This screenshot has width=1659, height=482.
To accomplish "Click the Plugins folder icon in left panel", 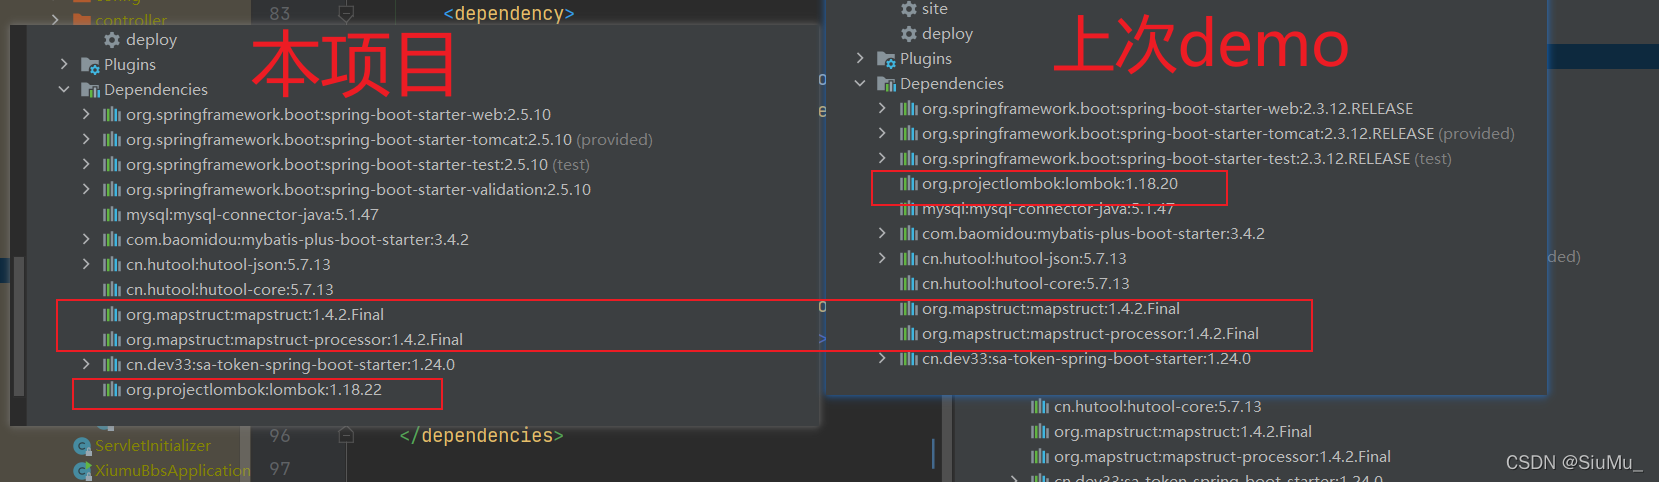I will (90, 65).
